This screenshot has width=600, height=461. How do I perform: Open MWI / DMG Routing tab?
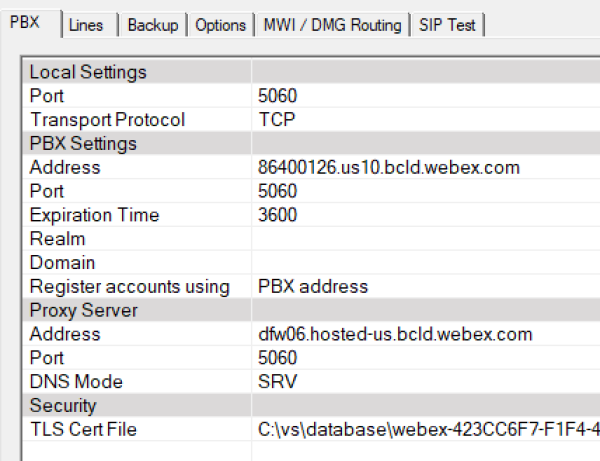(x=329, y=25)
